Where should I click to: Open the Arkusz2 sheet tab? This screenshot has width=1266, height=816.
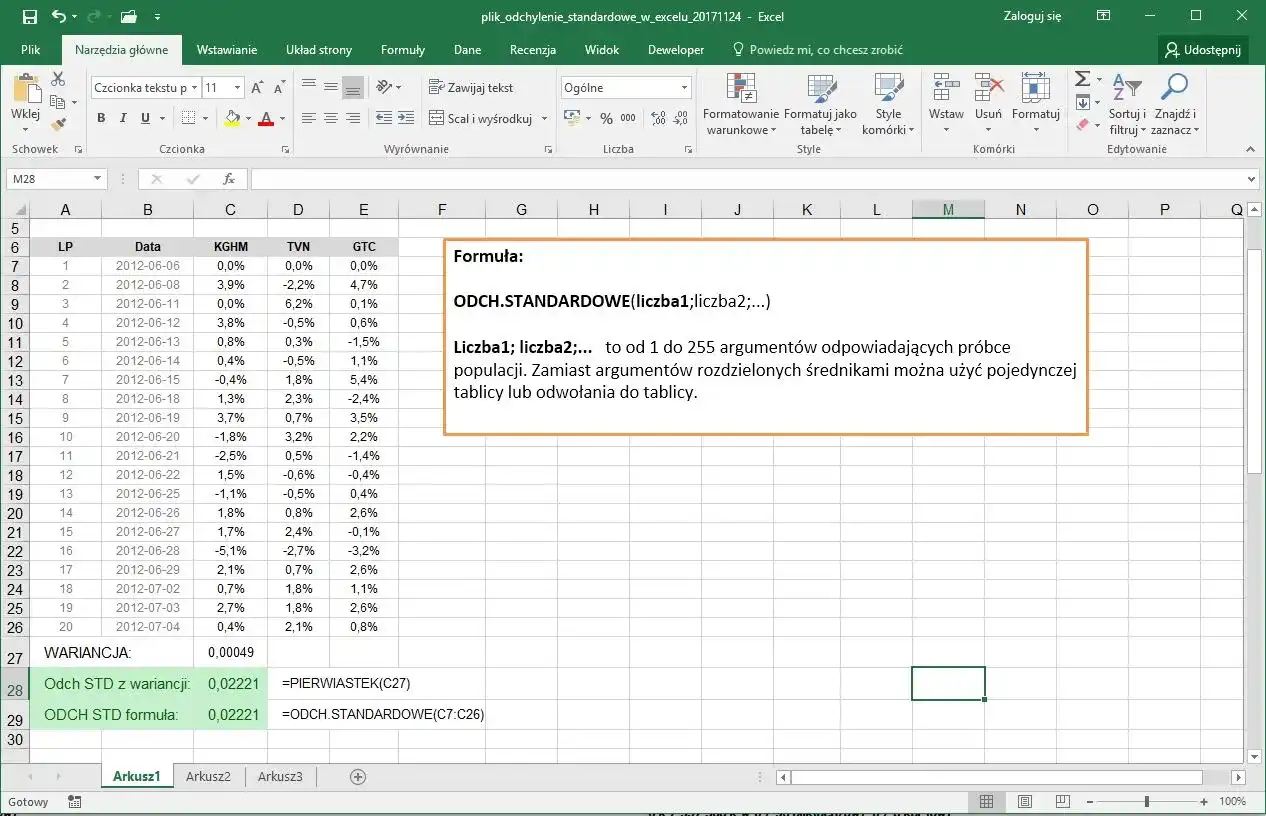[x=208, y=775]
